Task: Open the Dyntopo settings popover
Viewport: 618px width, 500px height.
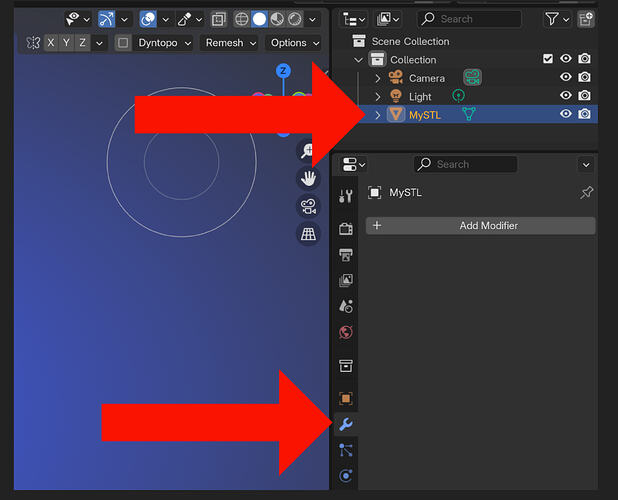Action: click(x=164, y=43)
